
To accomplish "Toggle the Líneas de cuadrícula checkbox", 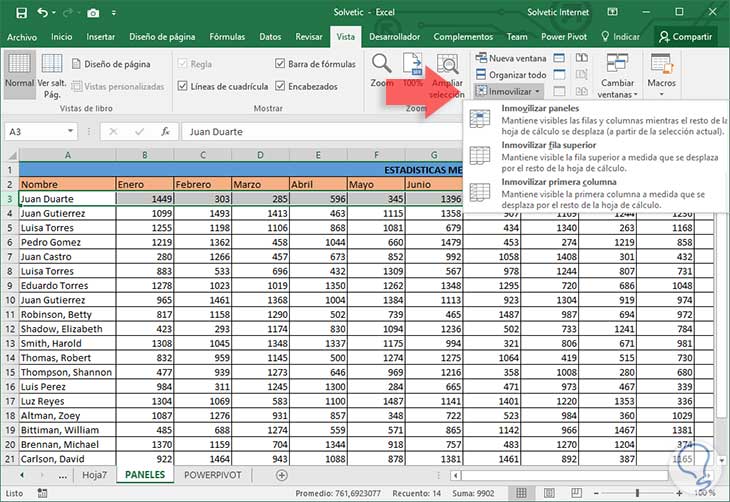I will [182, 86].
